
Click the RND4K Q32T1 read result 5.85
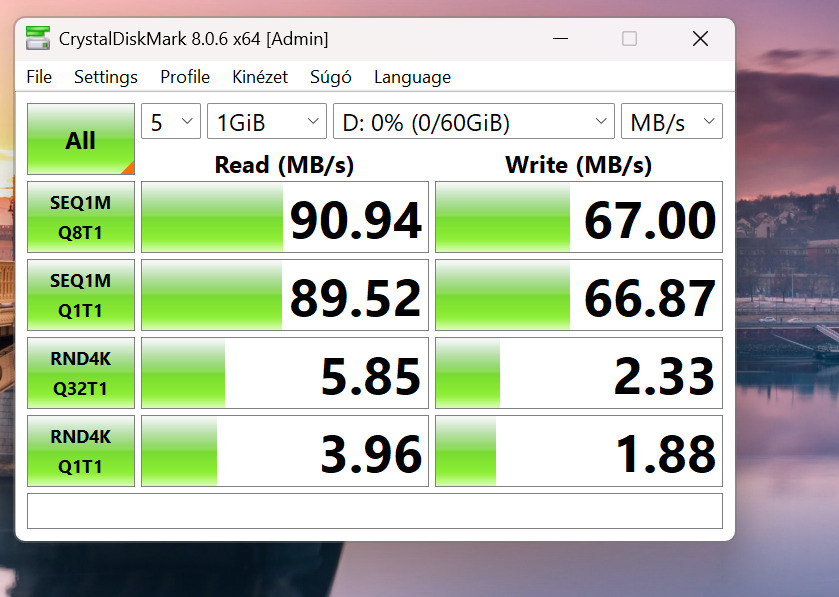(x=285, y=373)
